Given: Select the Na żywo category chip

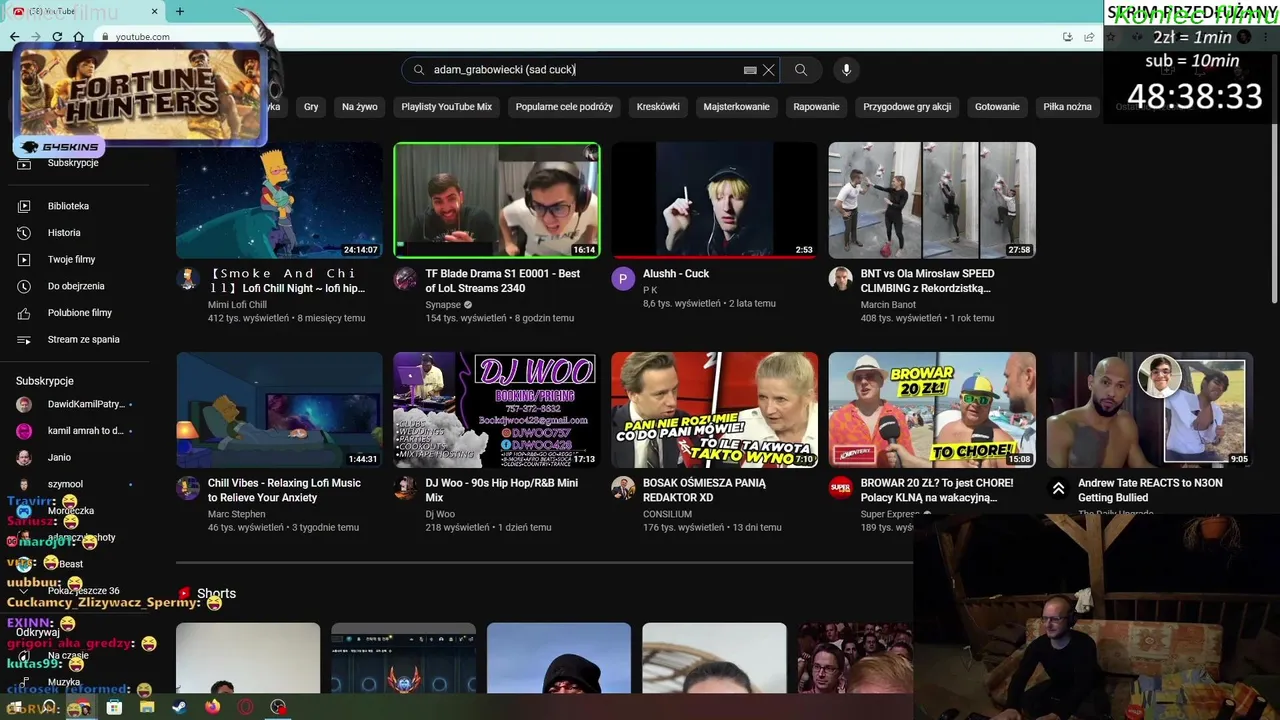Looking at the screenshot, I should [x=360, y=107].
